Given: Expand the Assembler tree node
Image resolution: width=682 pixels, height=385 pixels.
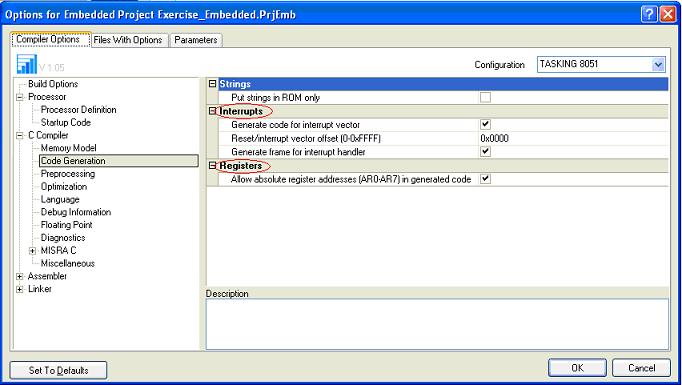Looking at the screenshot, I should [20, 277].
